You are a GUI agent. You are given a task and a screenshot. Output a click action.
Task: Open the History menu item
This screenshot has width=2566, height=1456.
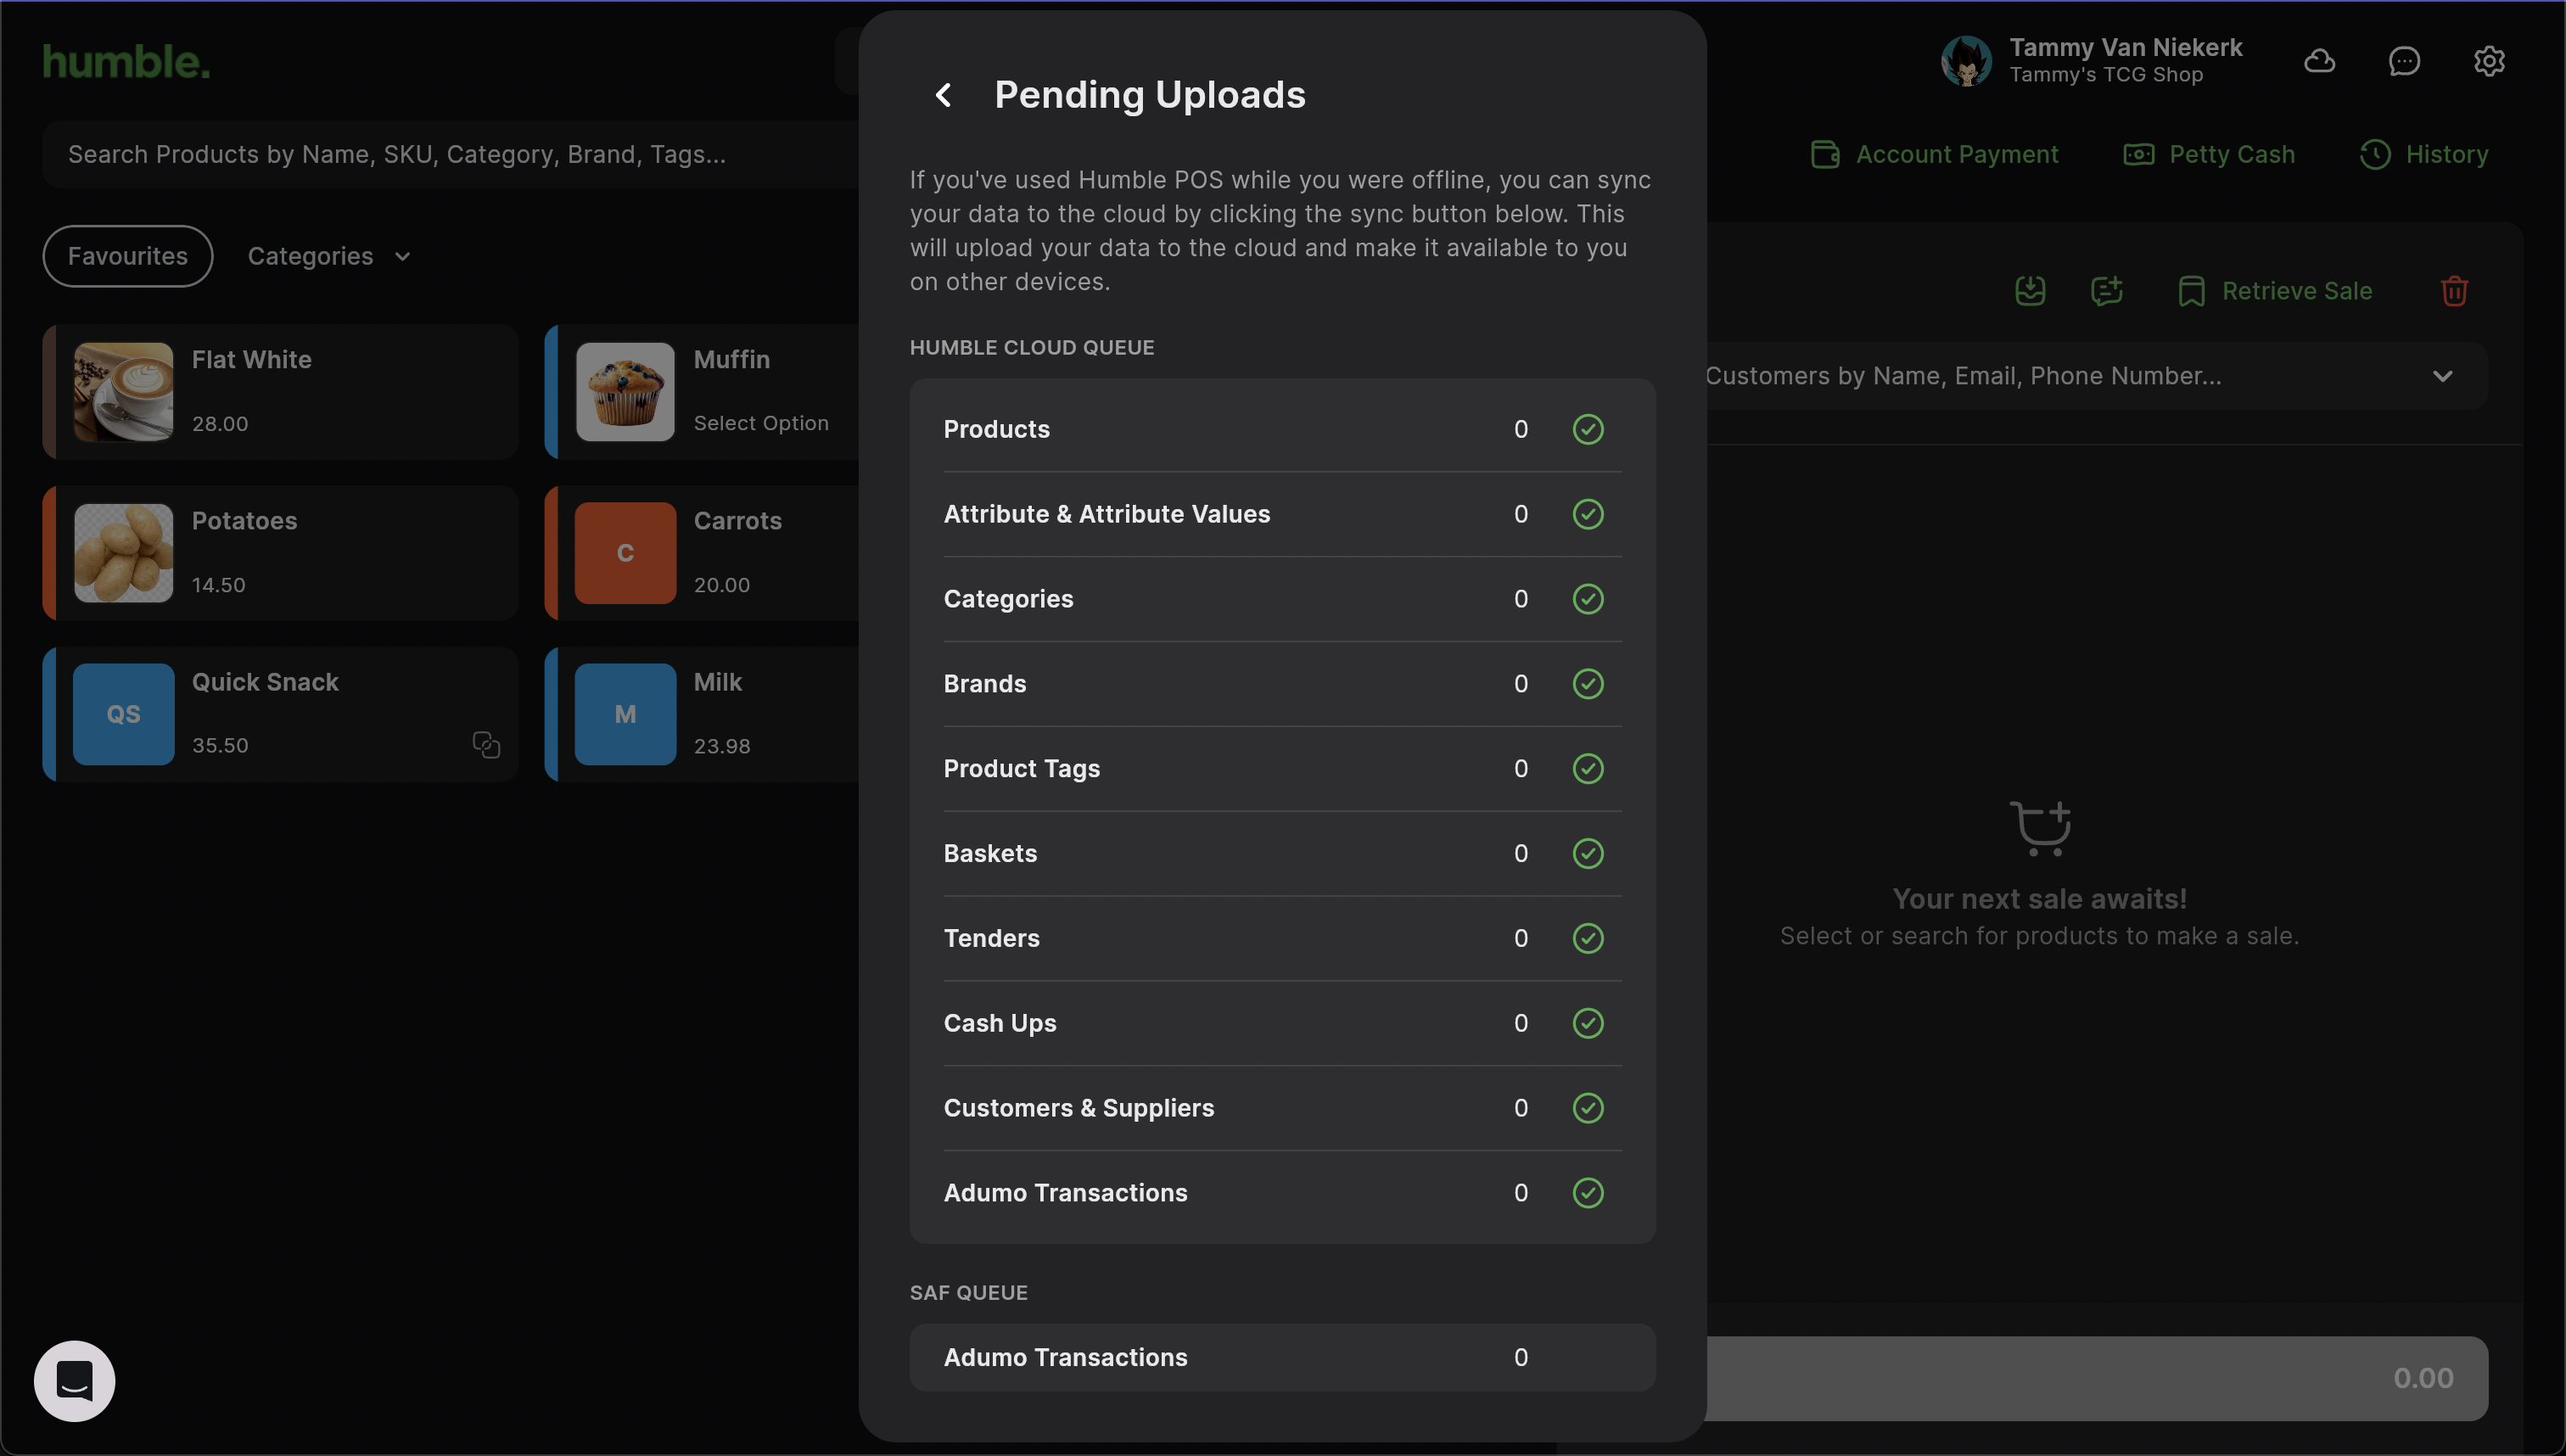(x=2424, y=154)
